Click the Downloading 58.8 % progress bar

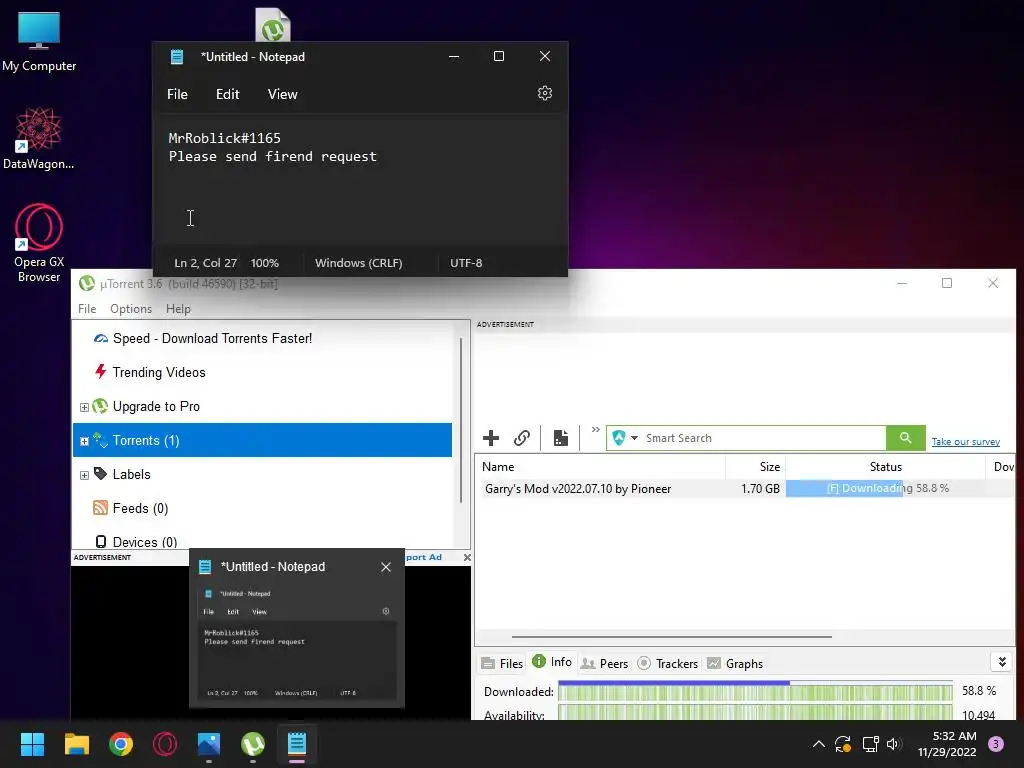point(885,488)
